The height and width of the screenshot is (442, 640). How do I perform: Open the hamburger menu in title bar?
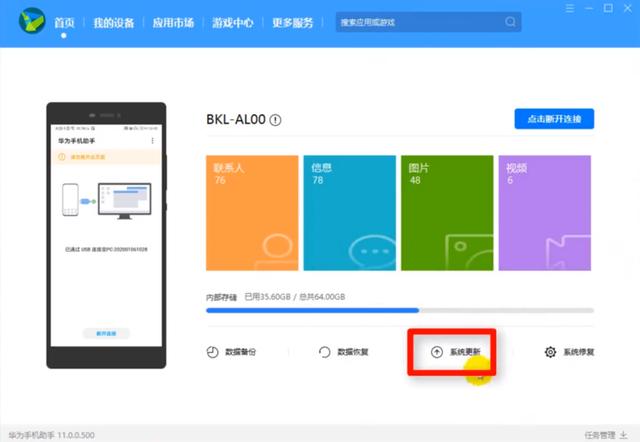click(570, 8)
